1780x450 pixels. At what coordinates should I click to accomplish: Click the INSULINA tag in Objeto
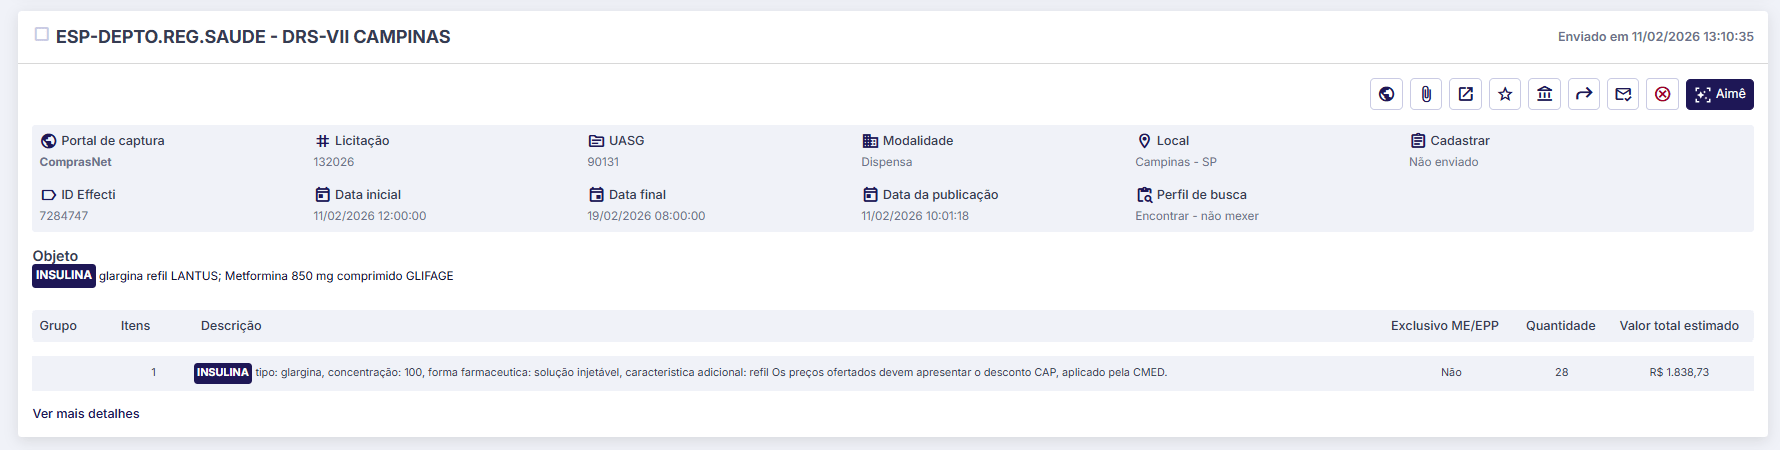pos(64,276)
